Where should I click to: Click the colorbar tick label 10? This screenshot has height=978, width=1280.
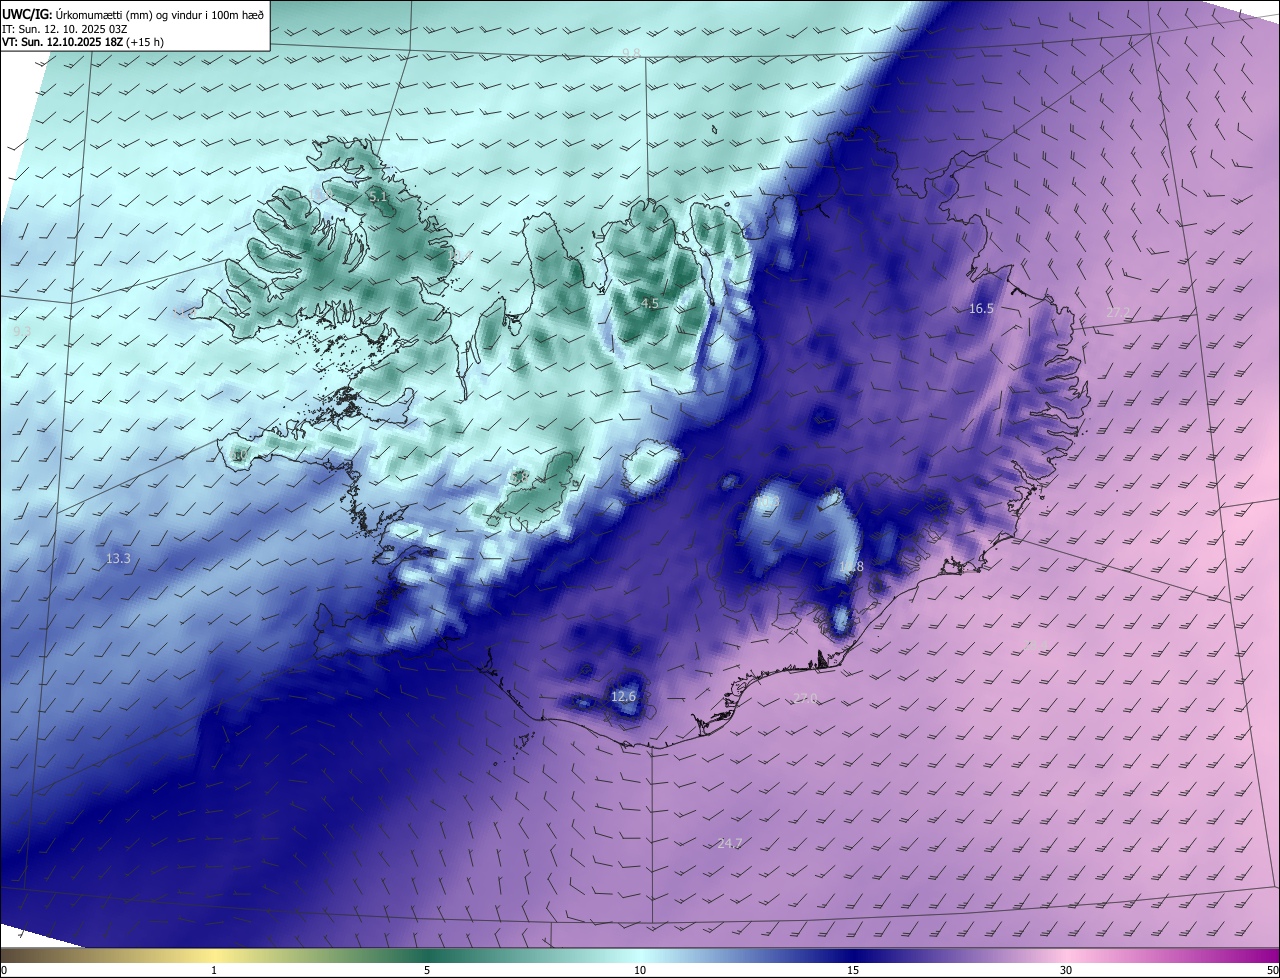640,970
